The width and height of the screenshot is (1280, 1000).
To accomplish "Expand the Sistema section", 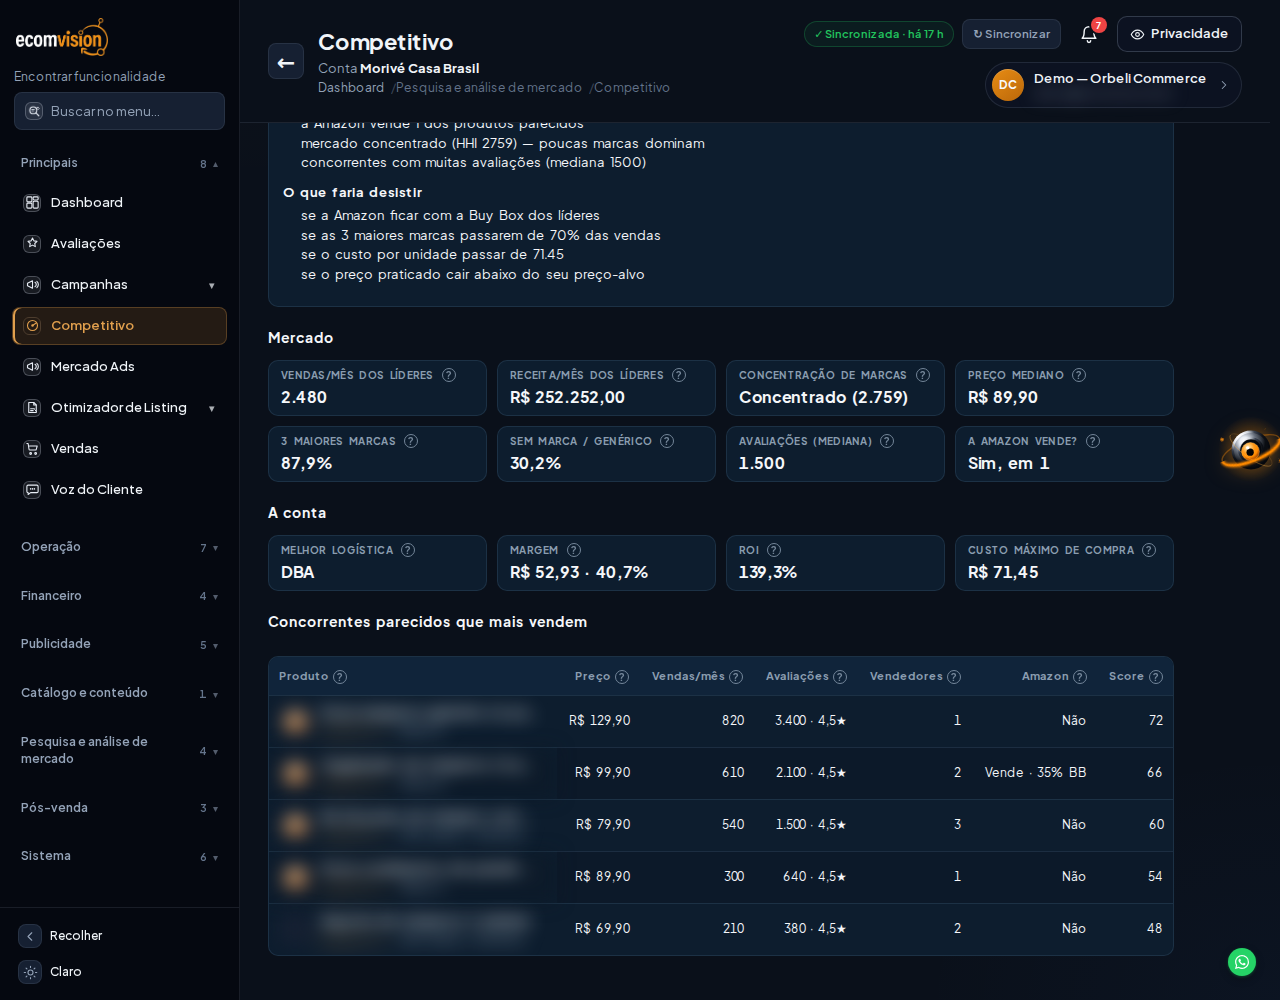I will [x=120, y=856].
